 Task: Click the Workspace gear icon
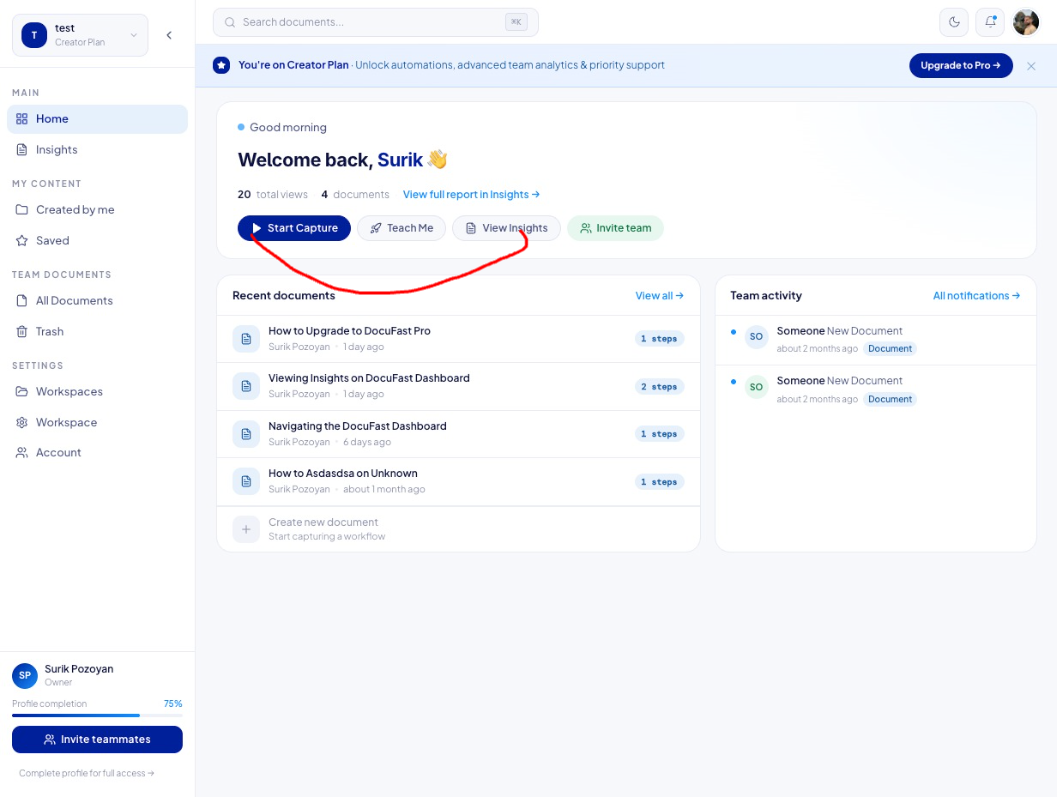coord(22,423)
